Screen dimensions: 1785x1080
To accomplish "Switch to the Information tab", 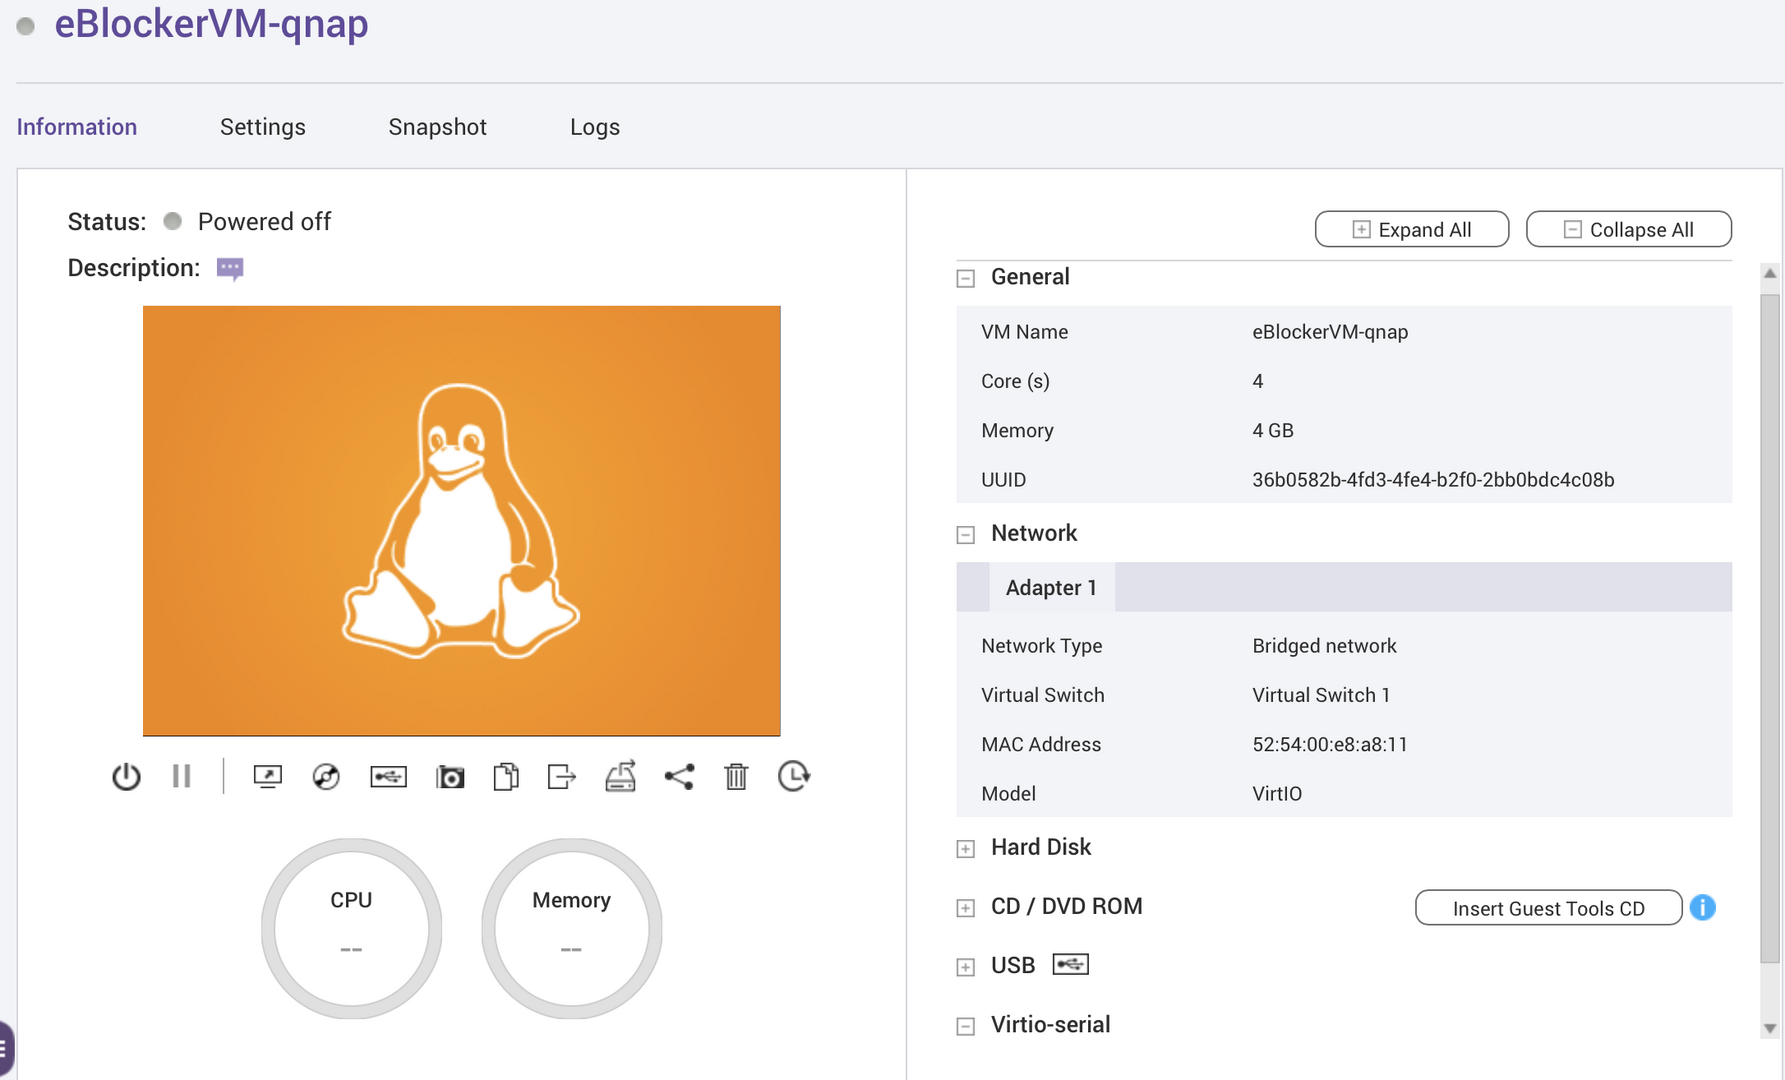I will (77, 127).
